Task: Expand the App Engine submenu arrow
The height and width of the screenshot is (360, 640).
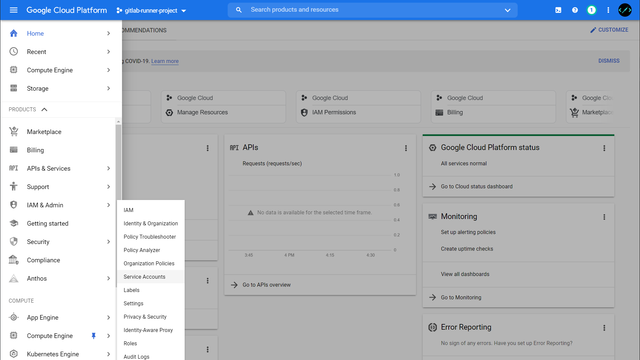Action: click(x=109, y=318)
